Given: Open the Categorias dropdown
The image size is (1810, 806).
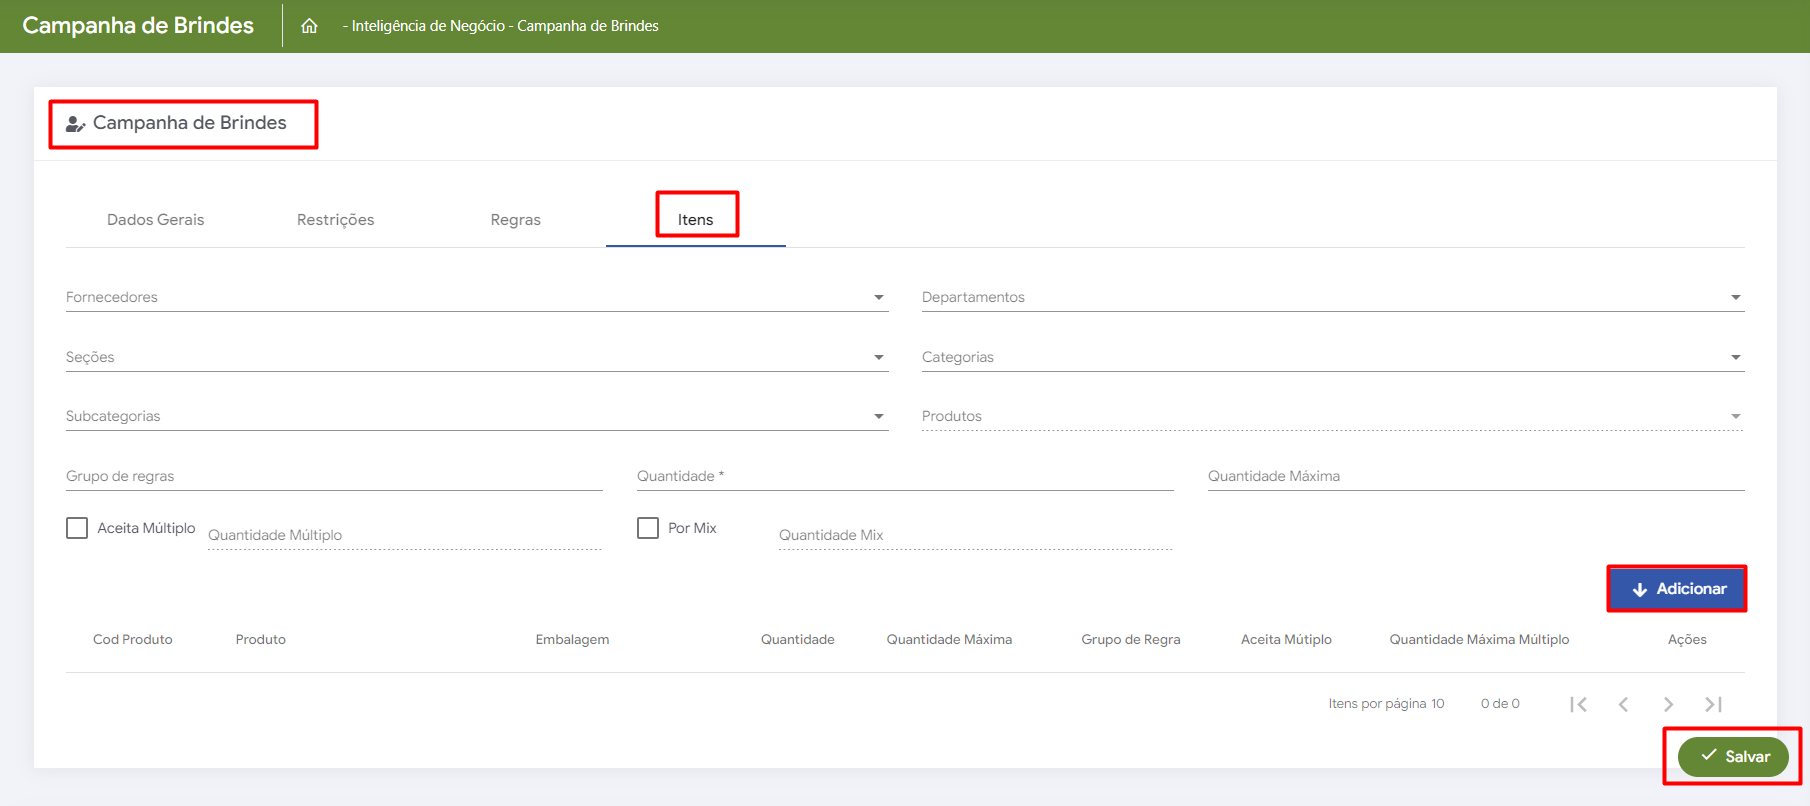Looking at the screenshot, I should 1332,357.
